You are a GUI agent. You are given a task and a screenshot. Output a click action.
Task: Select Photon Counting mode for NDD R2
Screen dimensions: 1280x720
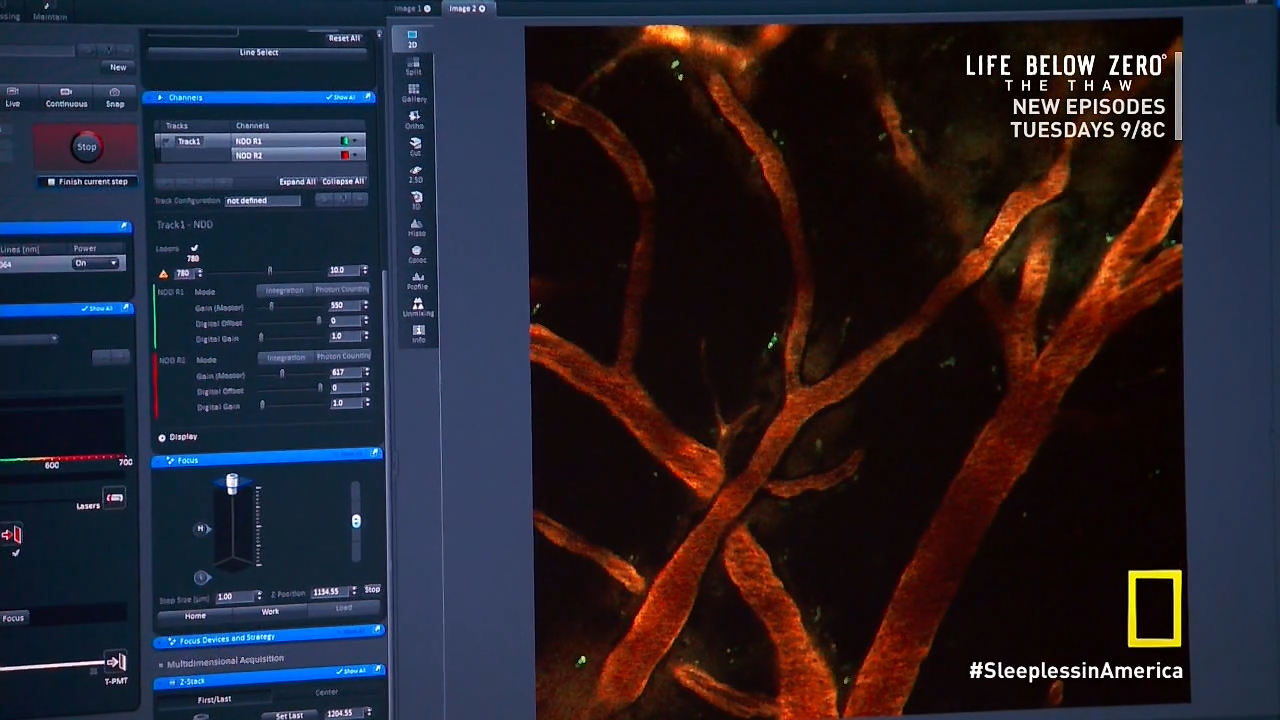tap(343, 356)
